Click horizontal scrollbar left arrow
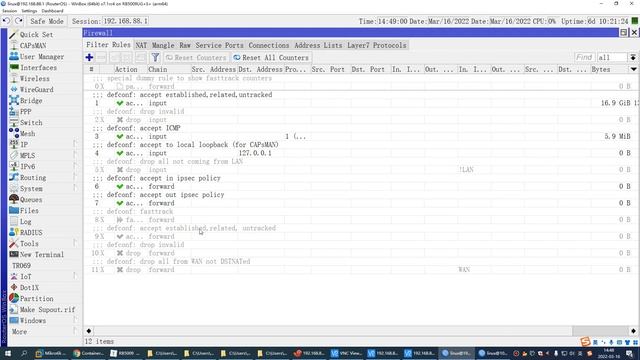 click(89, 331)
